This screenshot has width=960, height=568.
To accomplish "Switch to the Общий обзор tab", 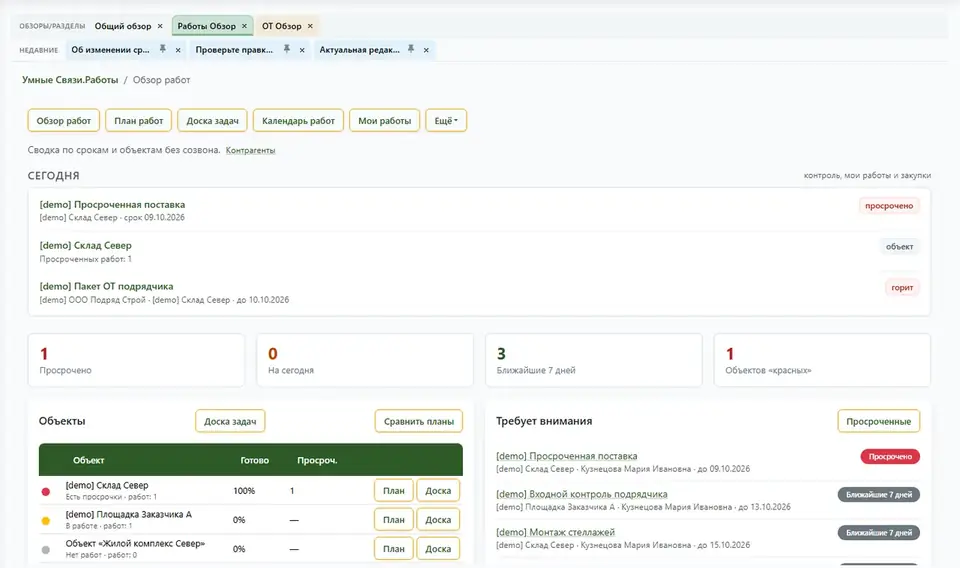I will click(122, 26).
